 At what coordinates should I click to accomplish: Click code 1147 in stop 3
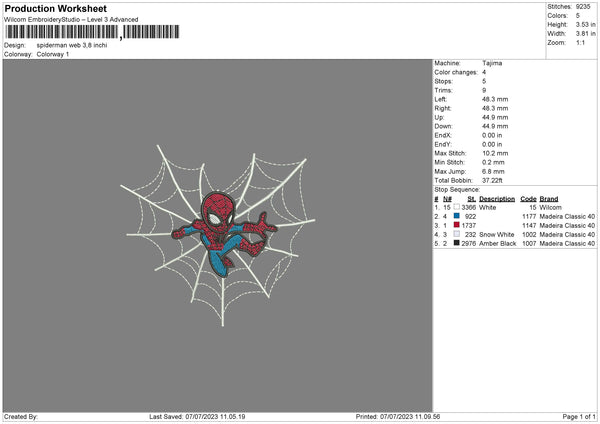click(529, 225)
